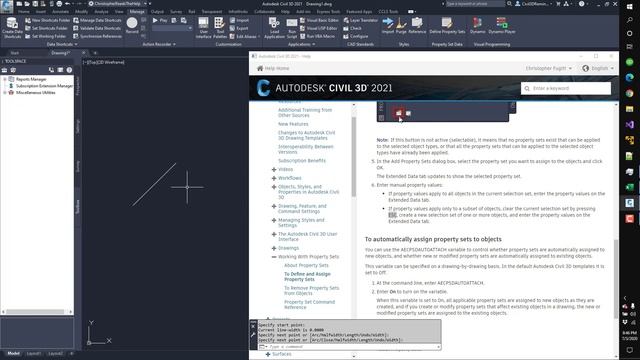Click CAD Standards Check
This screenshot has height=360, width=640.
(352, 28)
